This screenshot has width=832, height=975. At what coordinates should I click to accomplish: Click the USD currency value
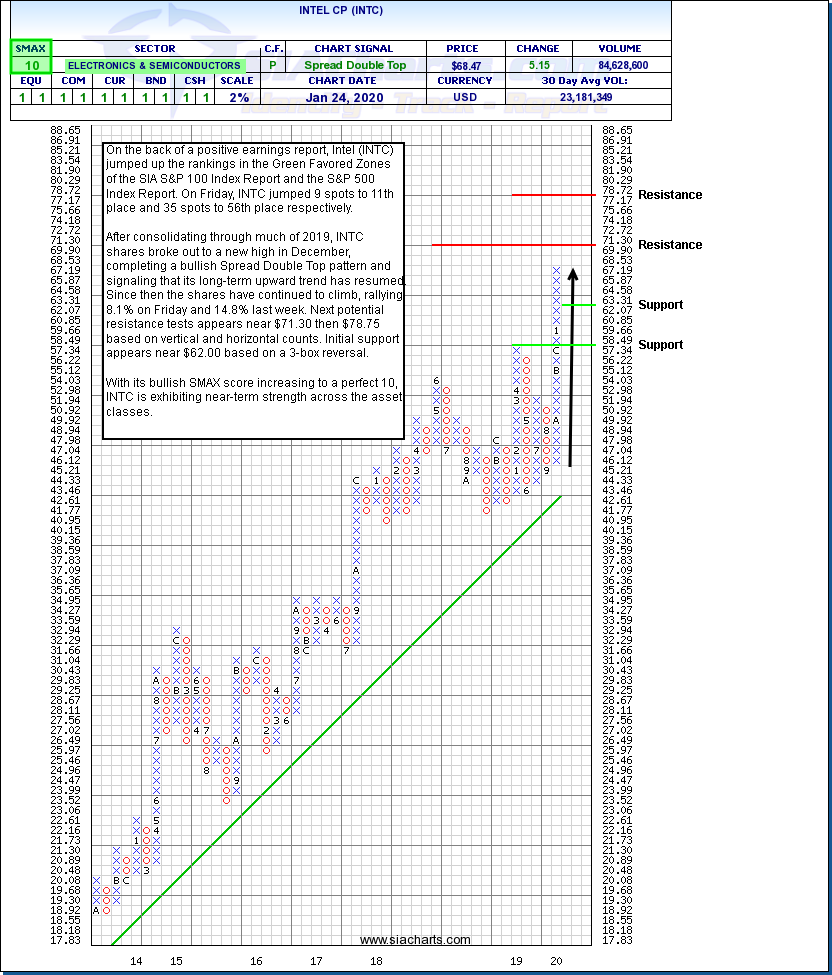tap(467, 97)
